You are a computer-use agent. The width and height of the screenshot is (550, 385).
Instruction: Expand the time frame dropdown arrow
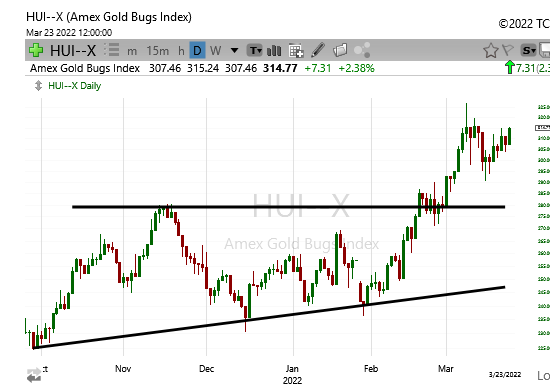click(x=234, y=51)
